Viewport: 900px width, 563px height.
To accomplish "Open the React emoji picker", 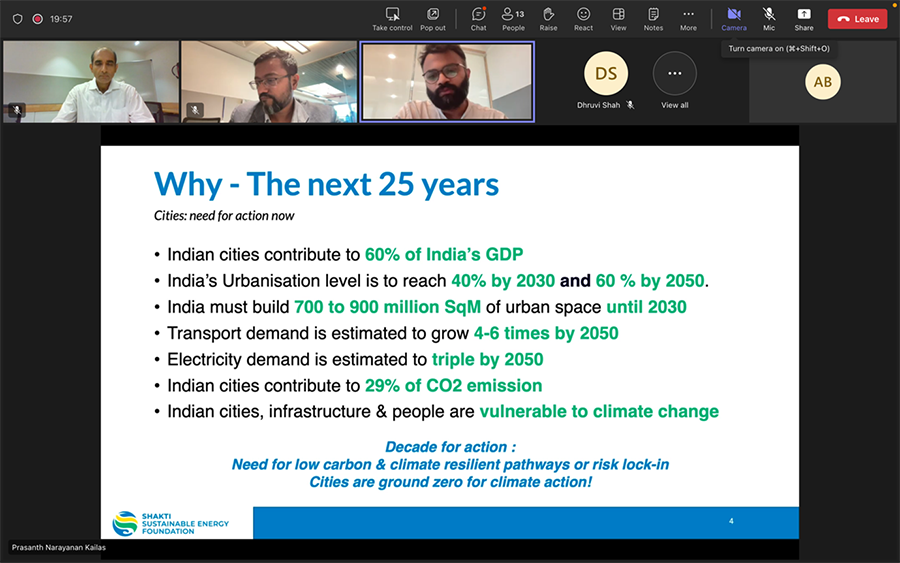I will point(583,19).
